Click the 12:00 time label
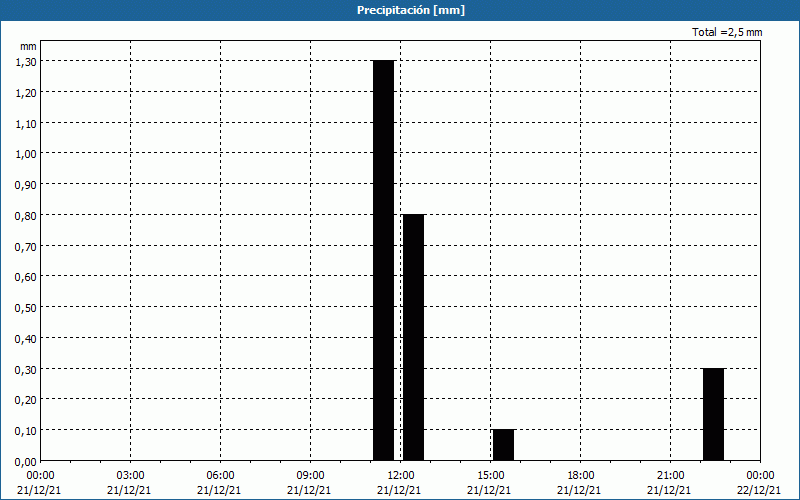This screenshot has height=500, width=800. point(401,476)
